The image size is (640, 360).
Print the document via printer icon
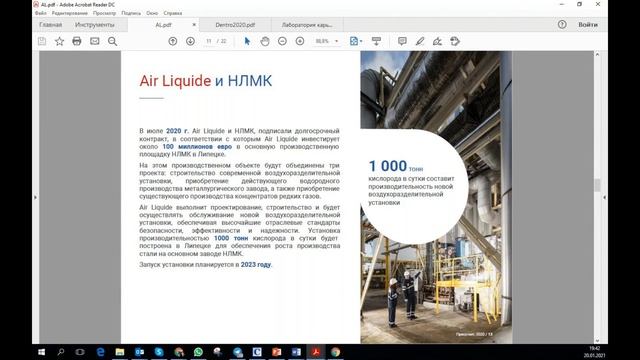(77, 41)
